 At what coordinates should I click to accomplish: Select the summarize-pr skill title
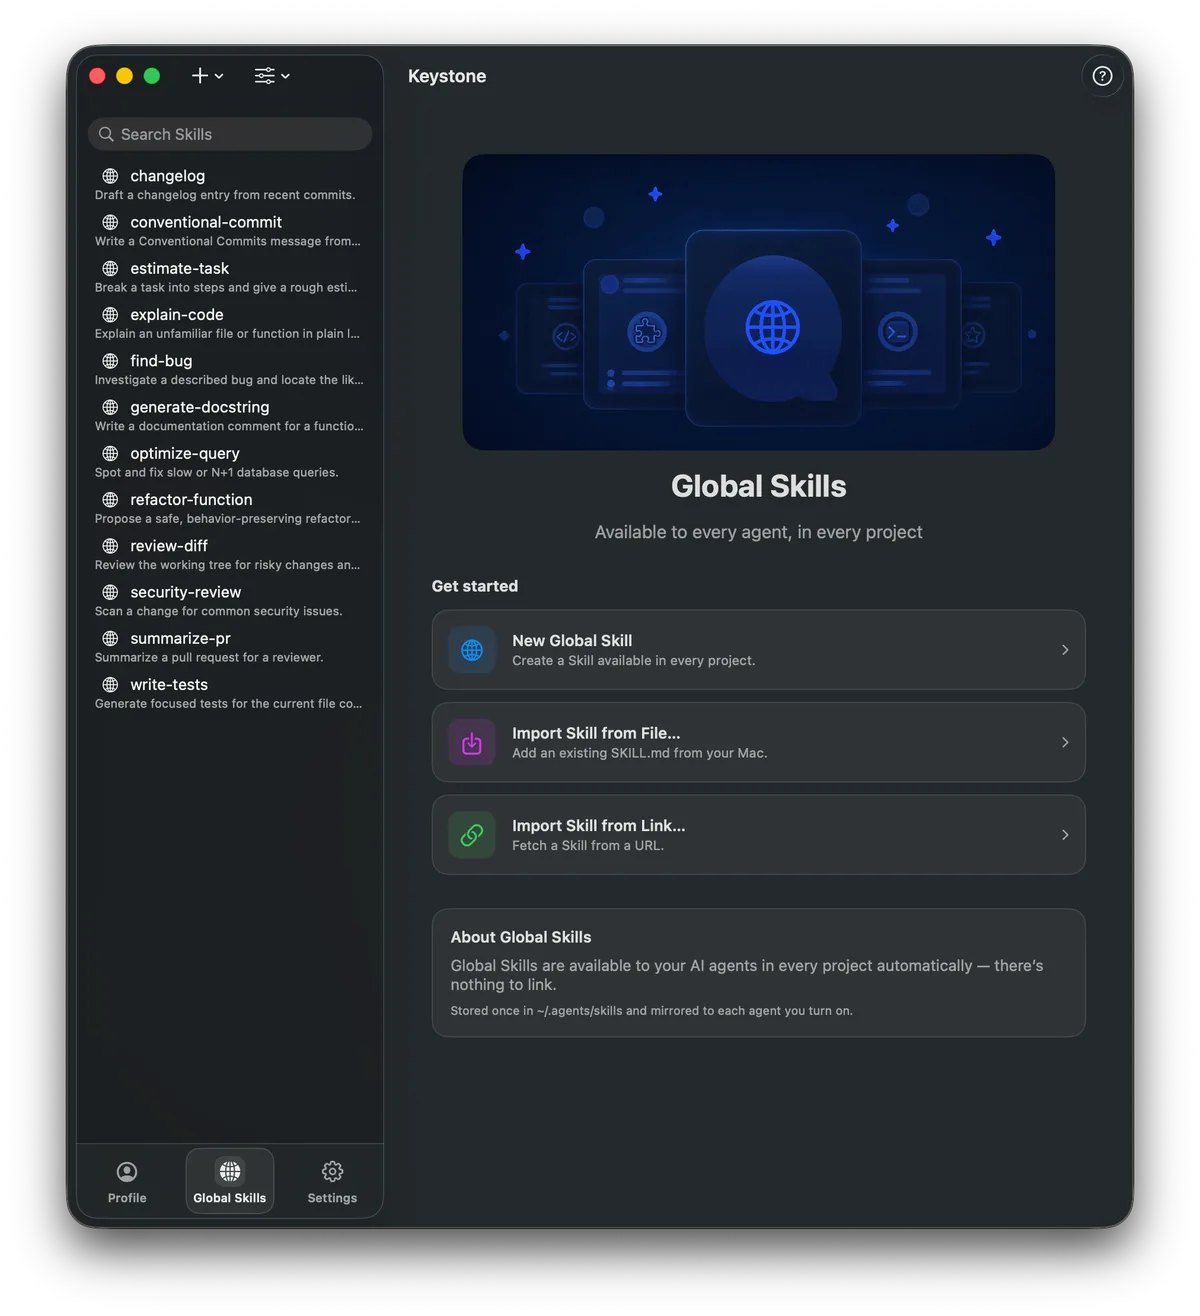(x=180, y=638)
